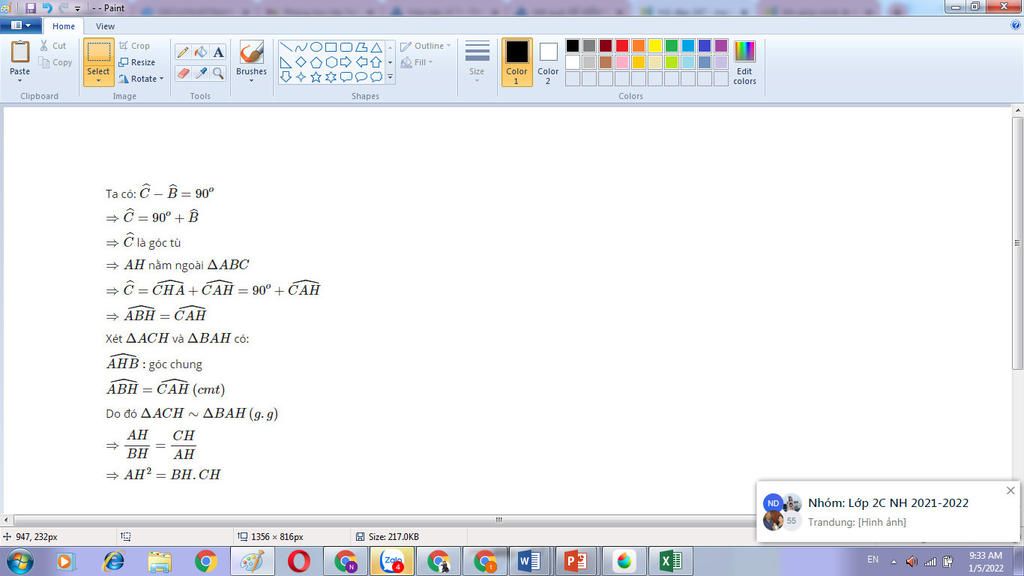Open the Brushes dropdown

[x=251, y=78]
